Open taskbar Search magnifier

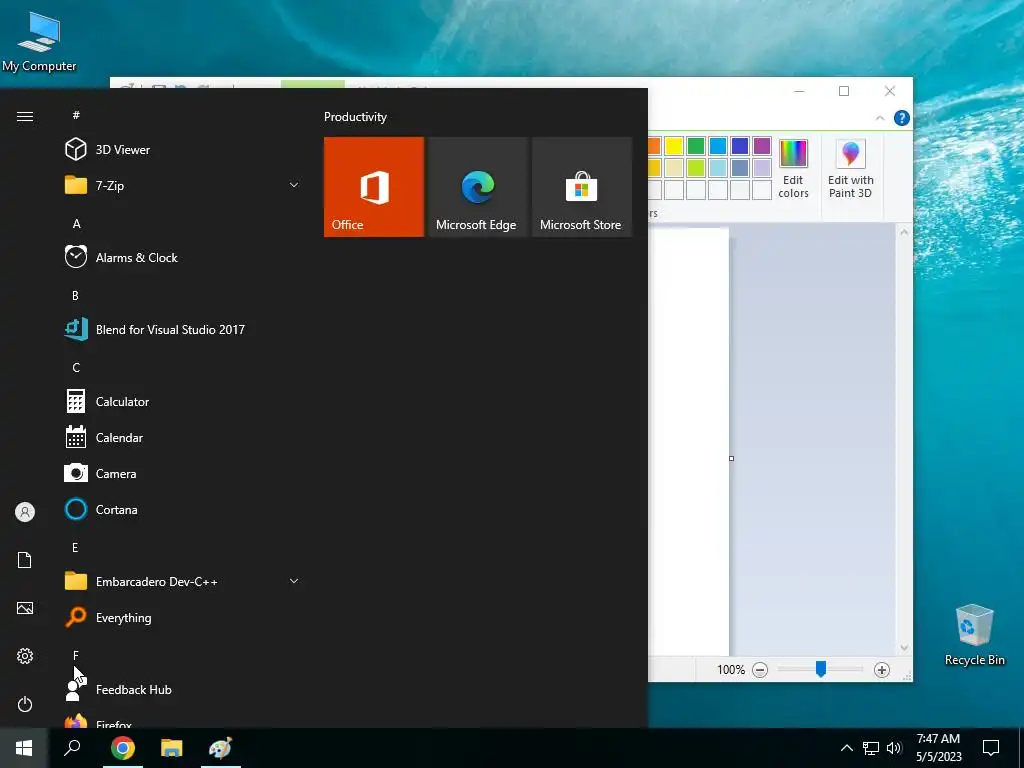coord(72,748)
